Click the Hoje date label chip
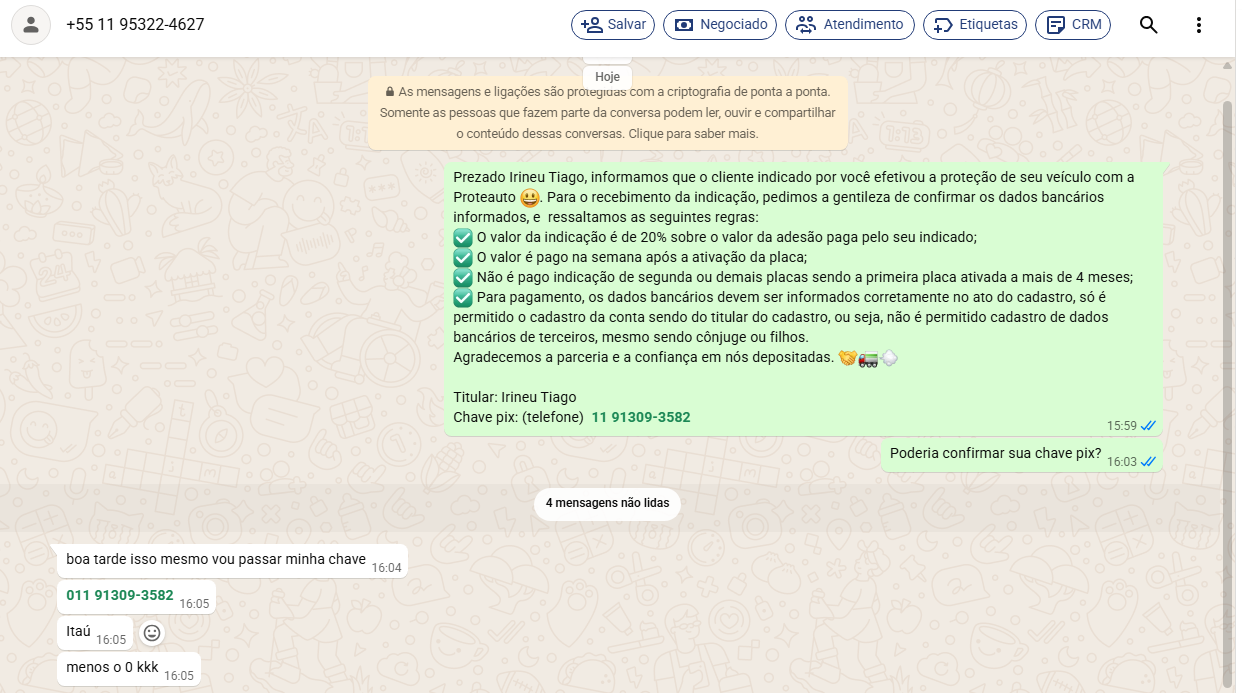 point(607,77)
